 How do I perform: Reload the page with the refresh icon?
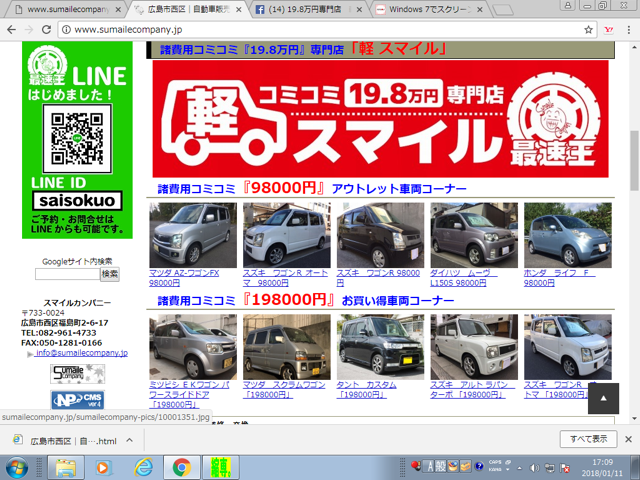[x=47, y=29]
